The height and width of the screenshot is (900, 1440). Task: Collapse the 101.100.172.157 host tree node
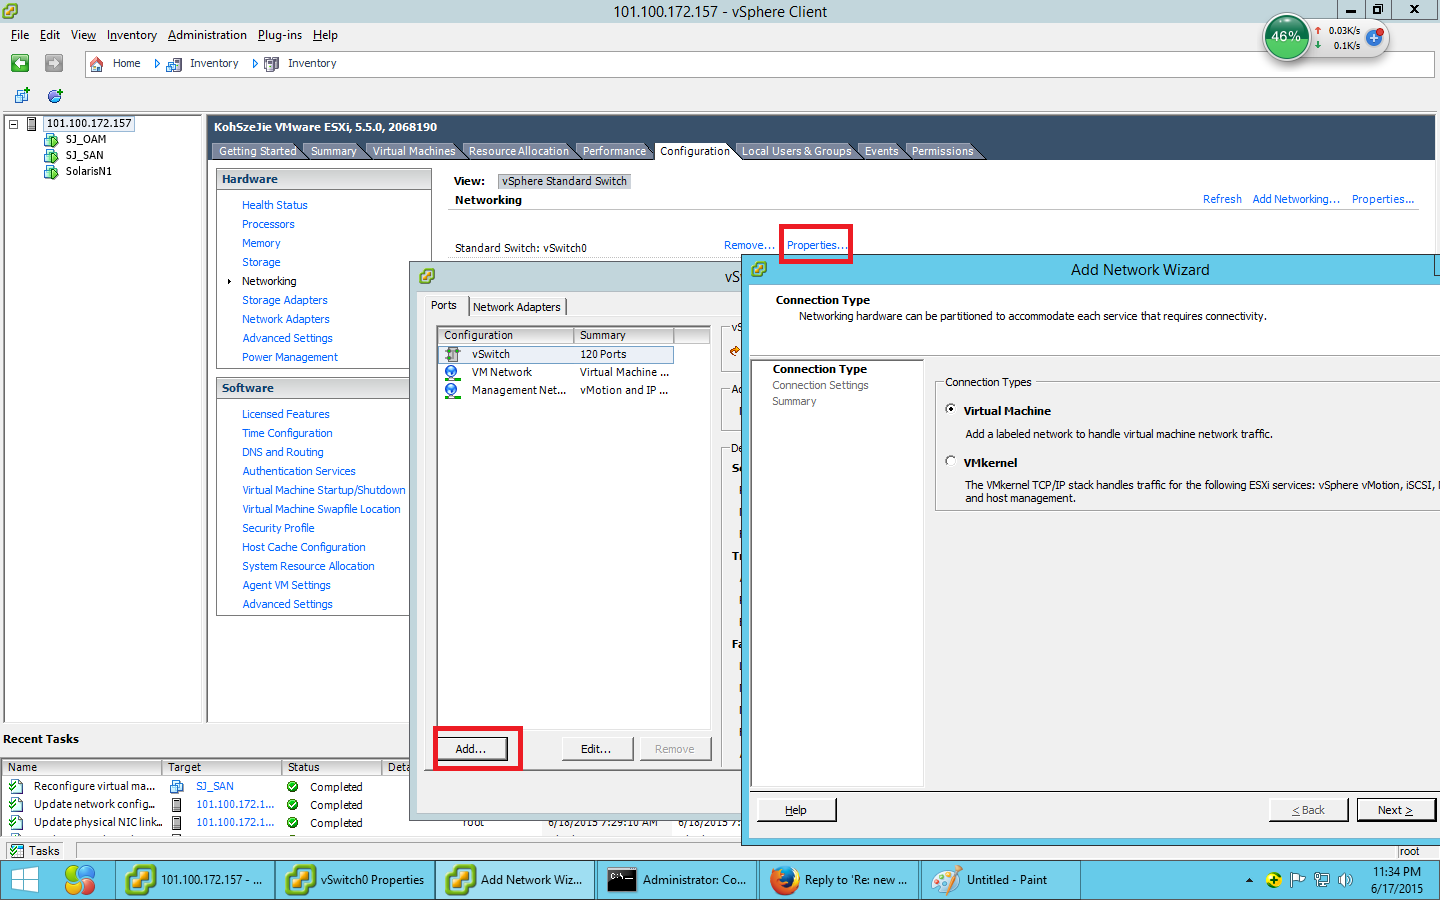click(x=14, y=124)
